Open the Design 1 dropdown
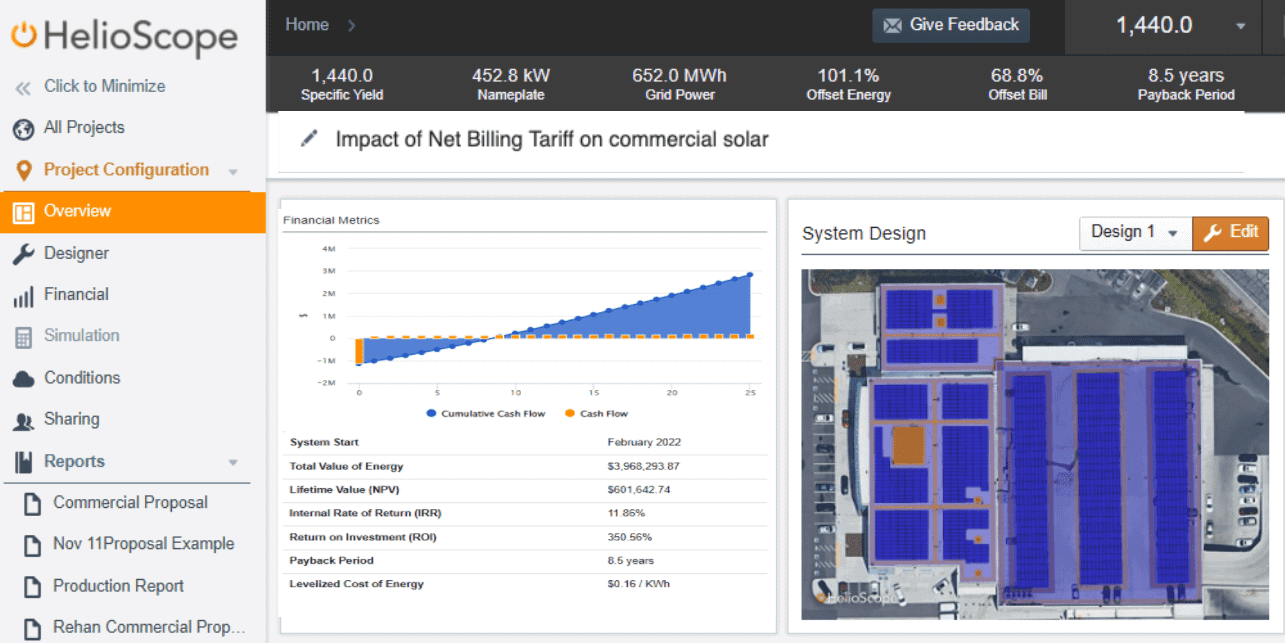 coord(1135,233)
